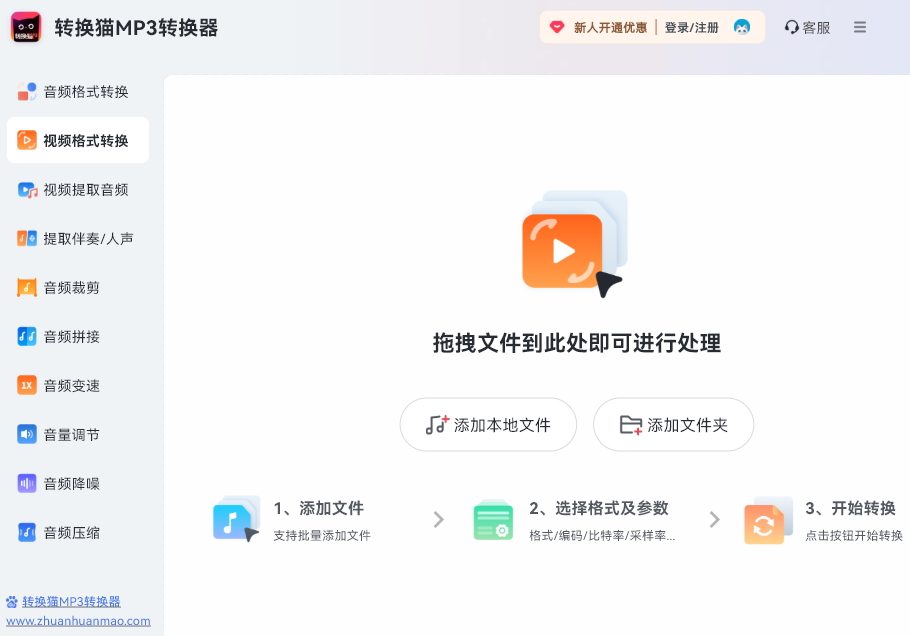Open the hamburger menu
Screen dimensions: 910x636
tap(859, 27)
